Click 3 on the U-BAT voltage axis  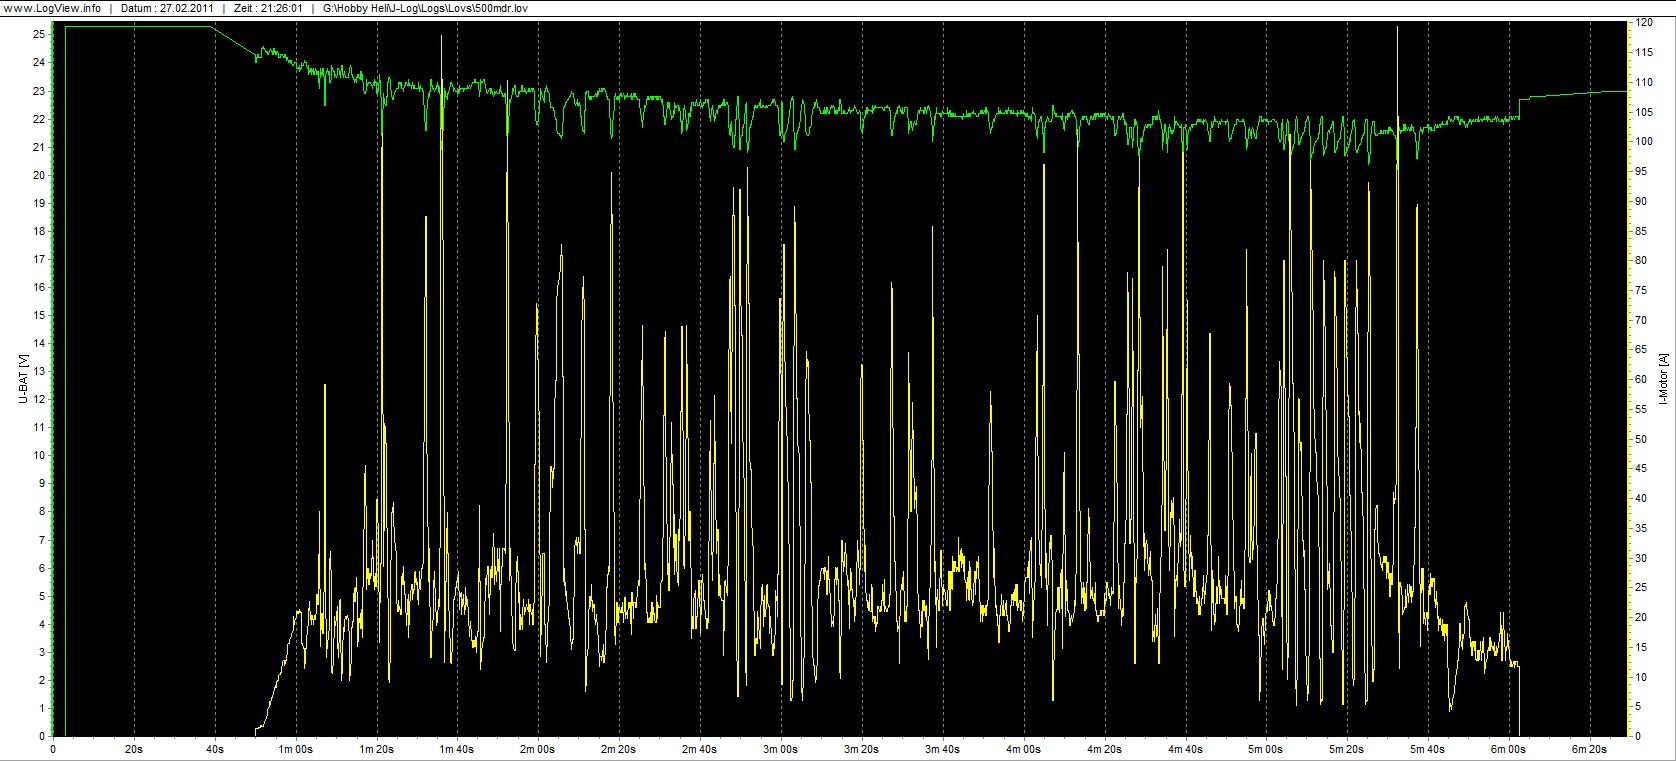[x=42, y=652]
